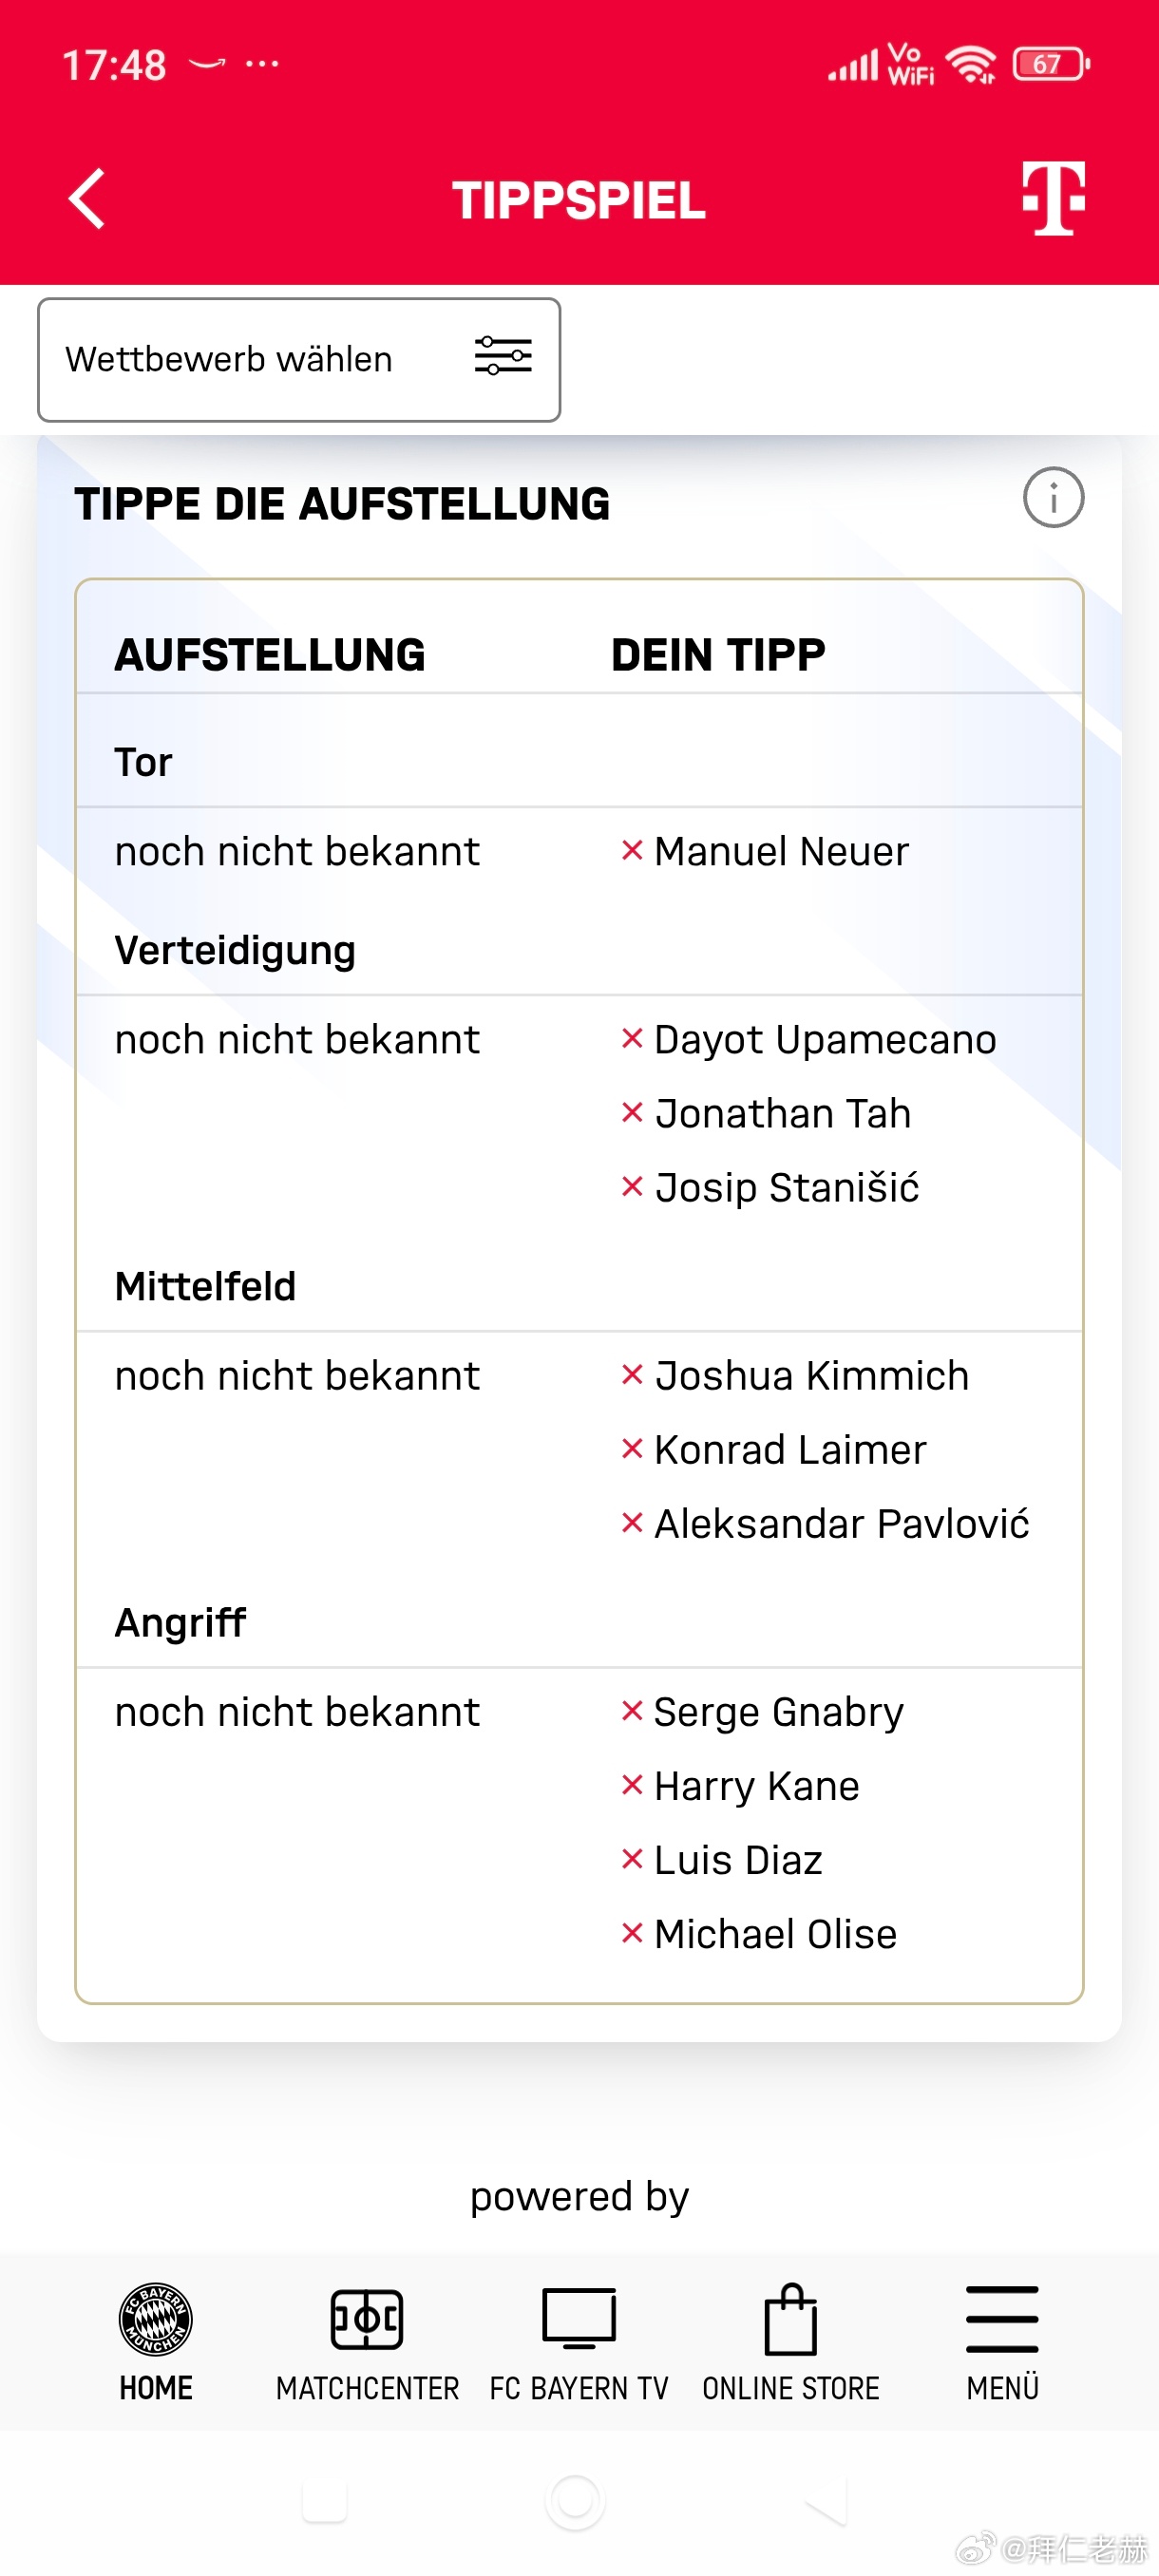Tap the Telekom T logo
The image size is (1159, 2576).
coord(1053,198)
